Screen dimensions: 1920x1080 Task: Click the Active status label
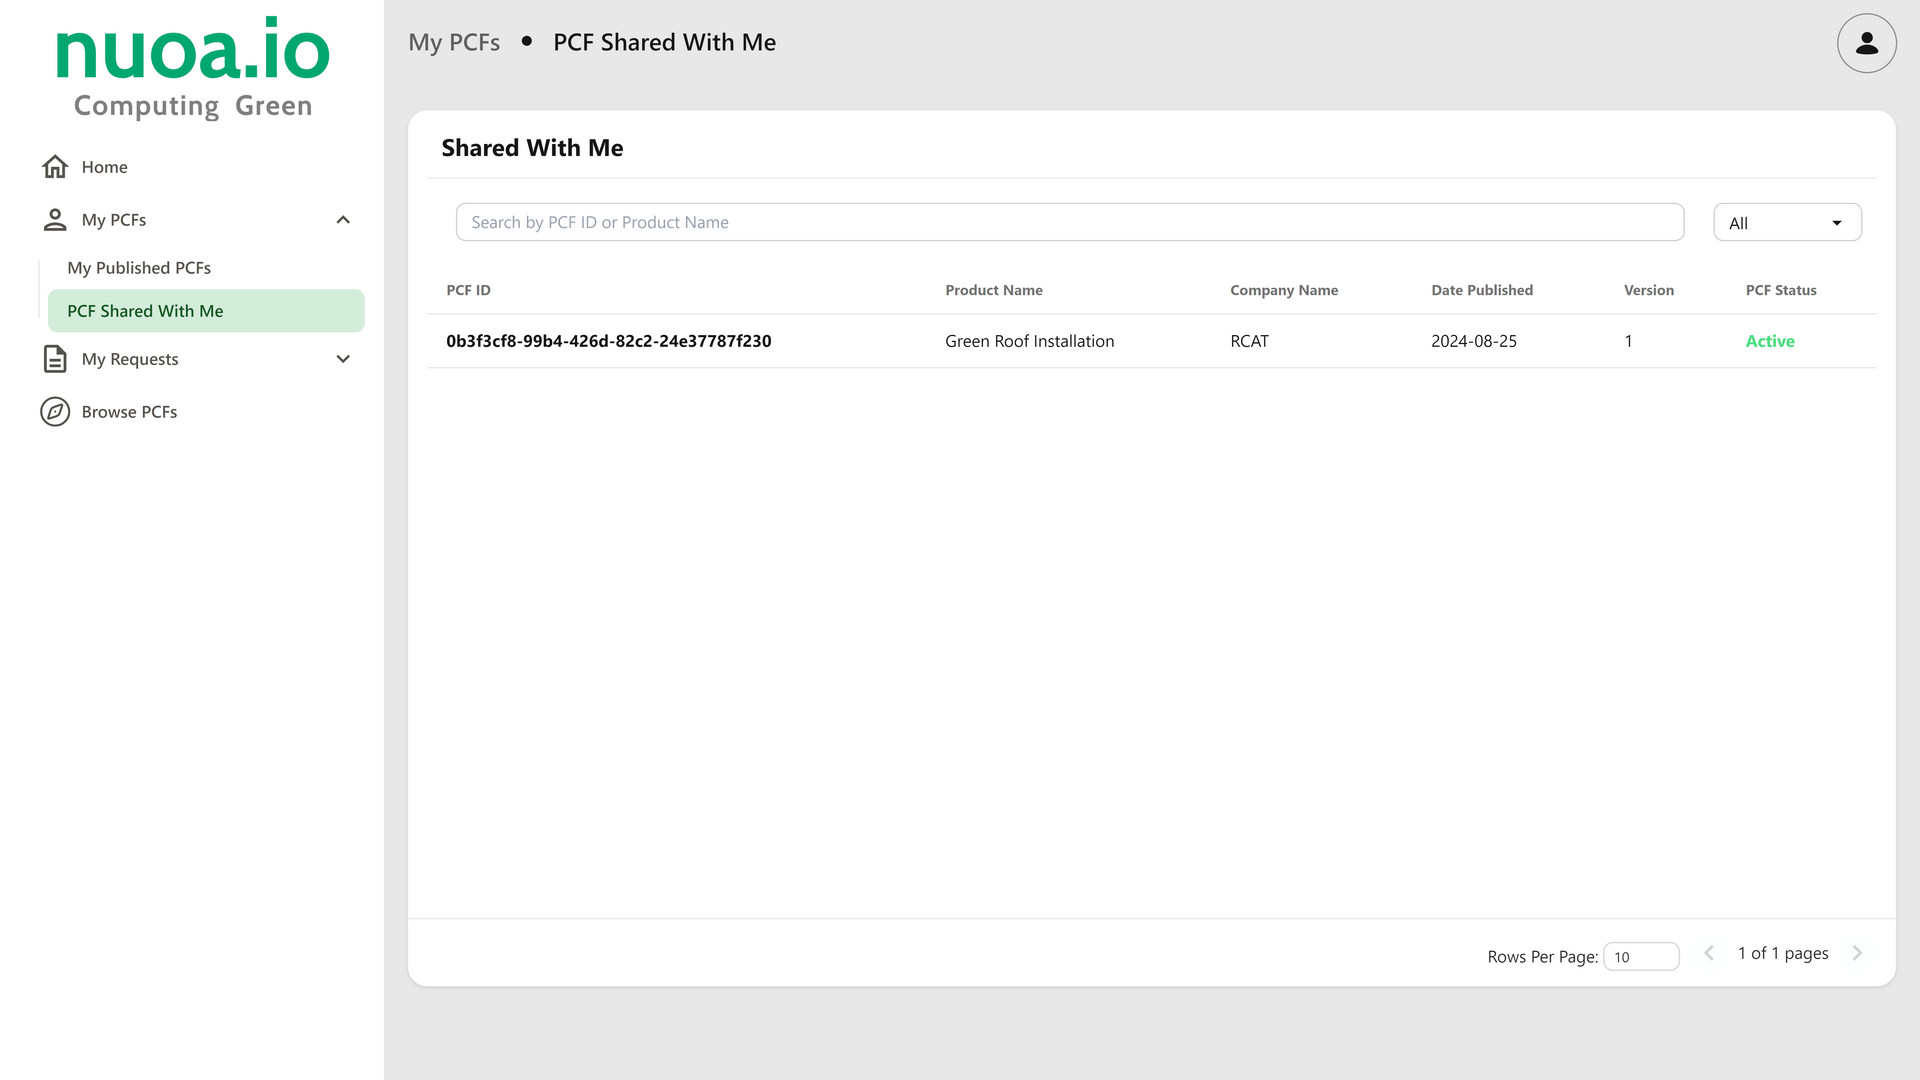tap(1769, 341)
